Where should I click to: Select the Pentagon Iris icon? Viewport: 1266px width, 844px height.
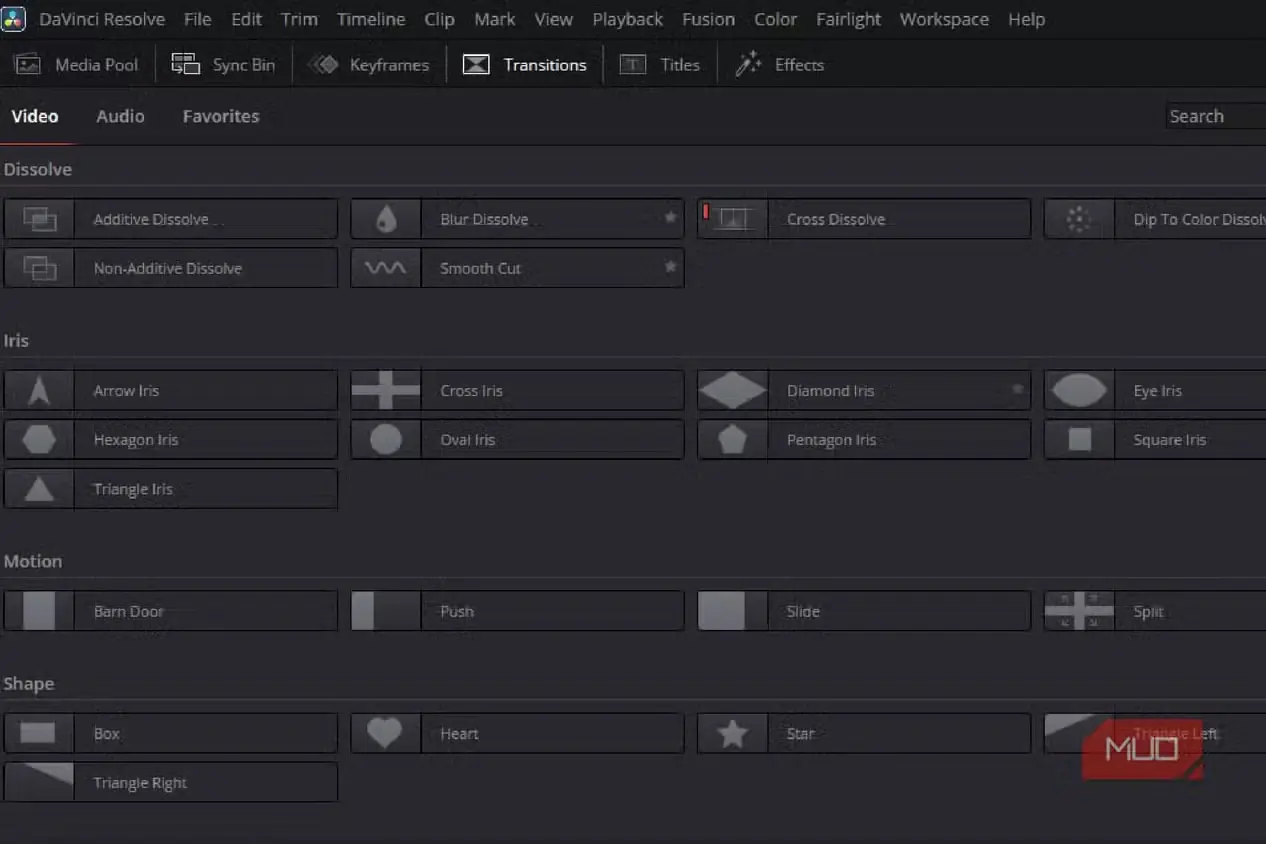[x=733, y=439]
